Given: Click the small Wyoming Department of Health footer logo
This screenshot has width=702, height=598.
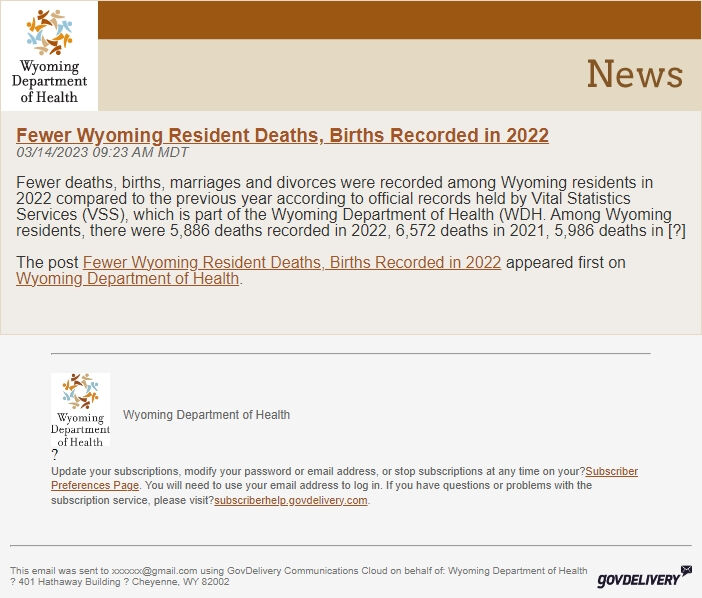Looking at the screenshot, I should click(x=81, y=410).
